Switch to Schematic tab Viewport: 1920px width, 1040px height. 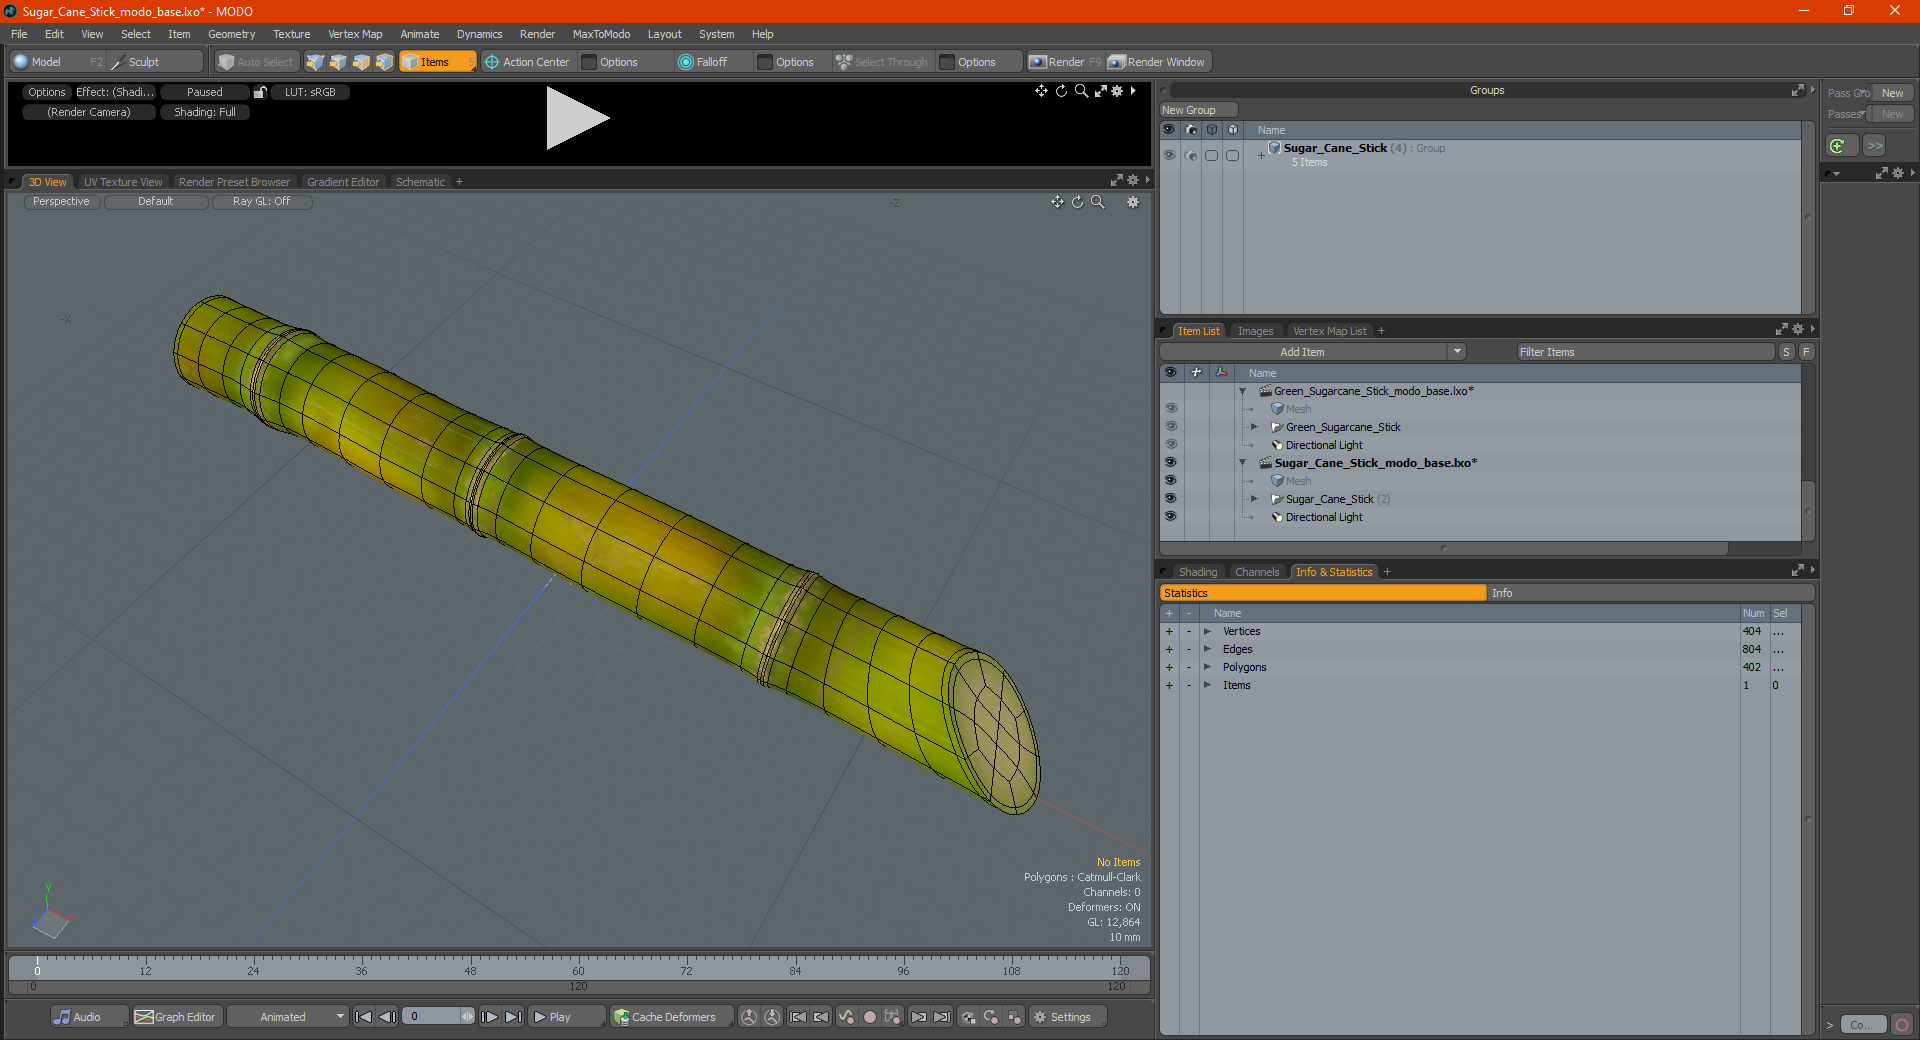click(x=420, y=182)
